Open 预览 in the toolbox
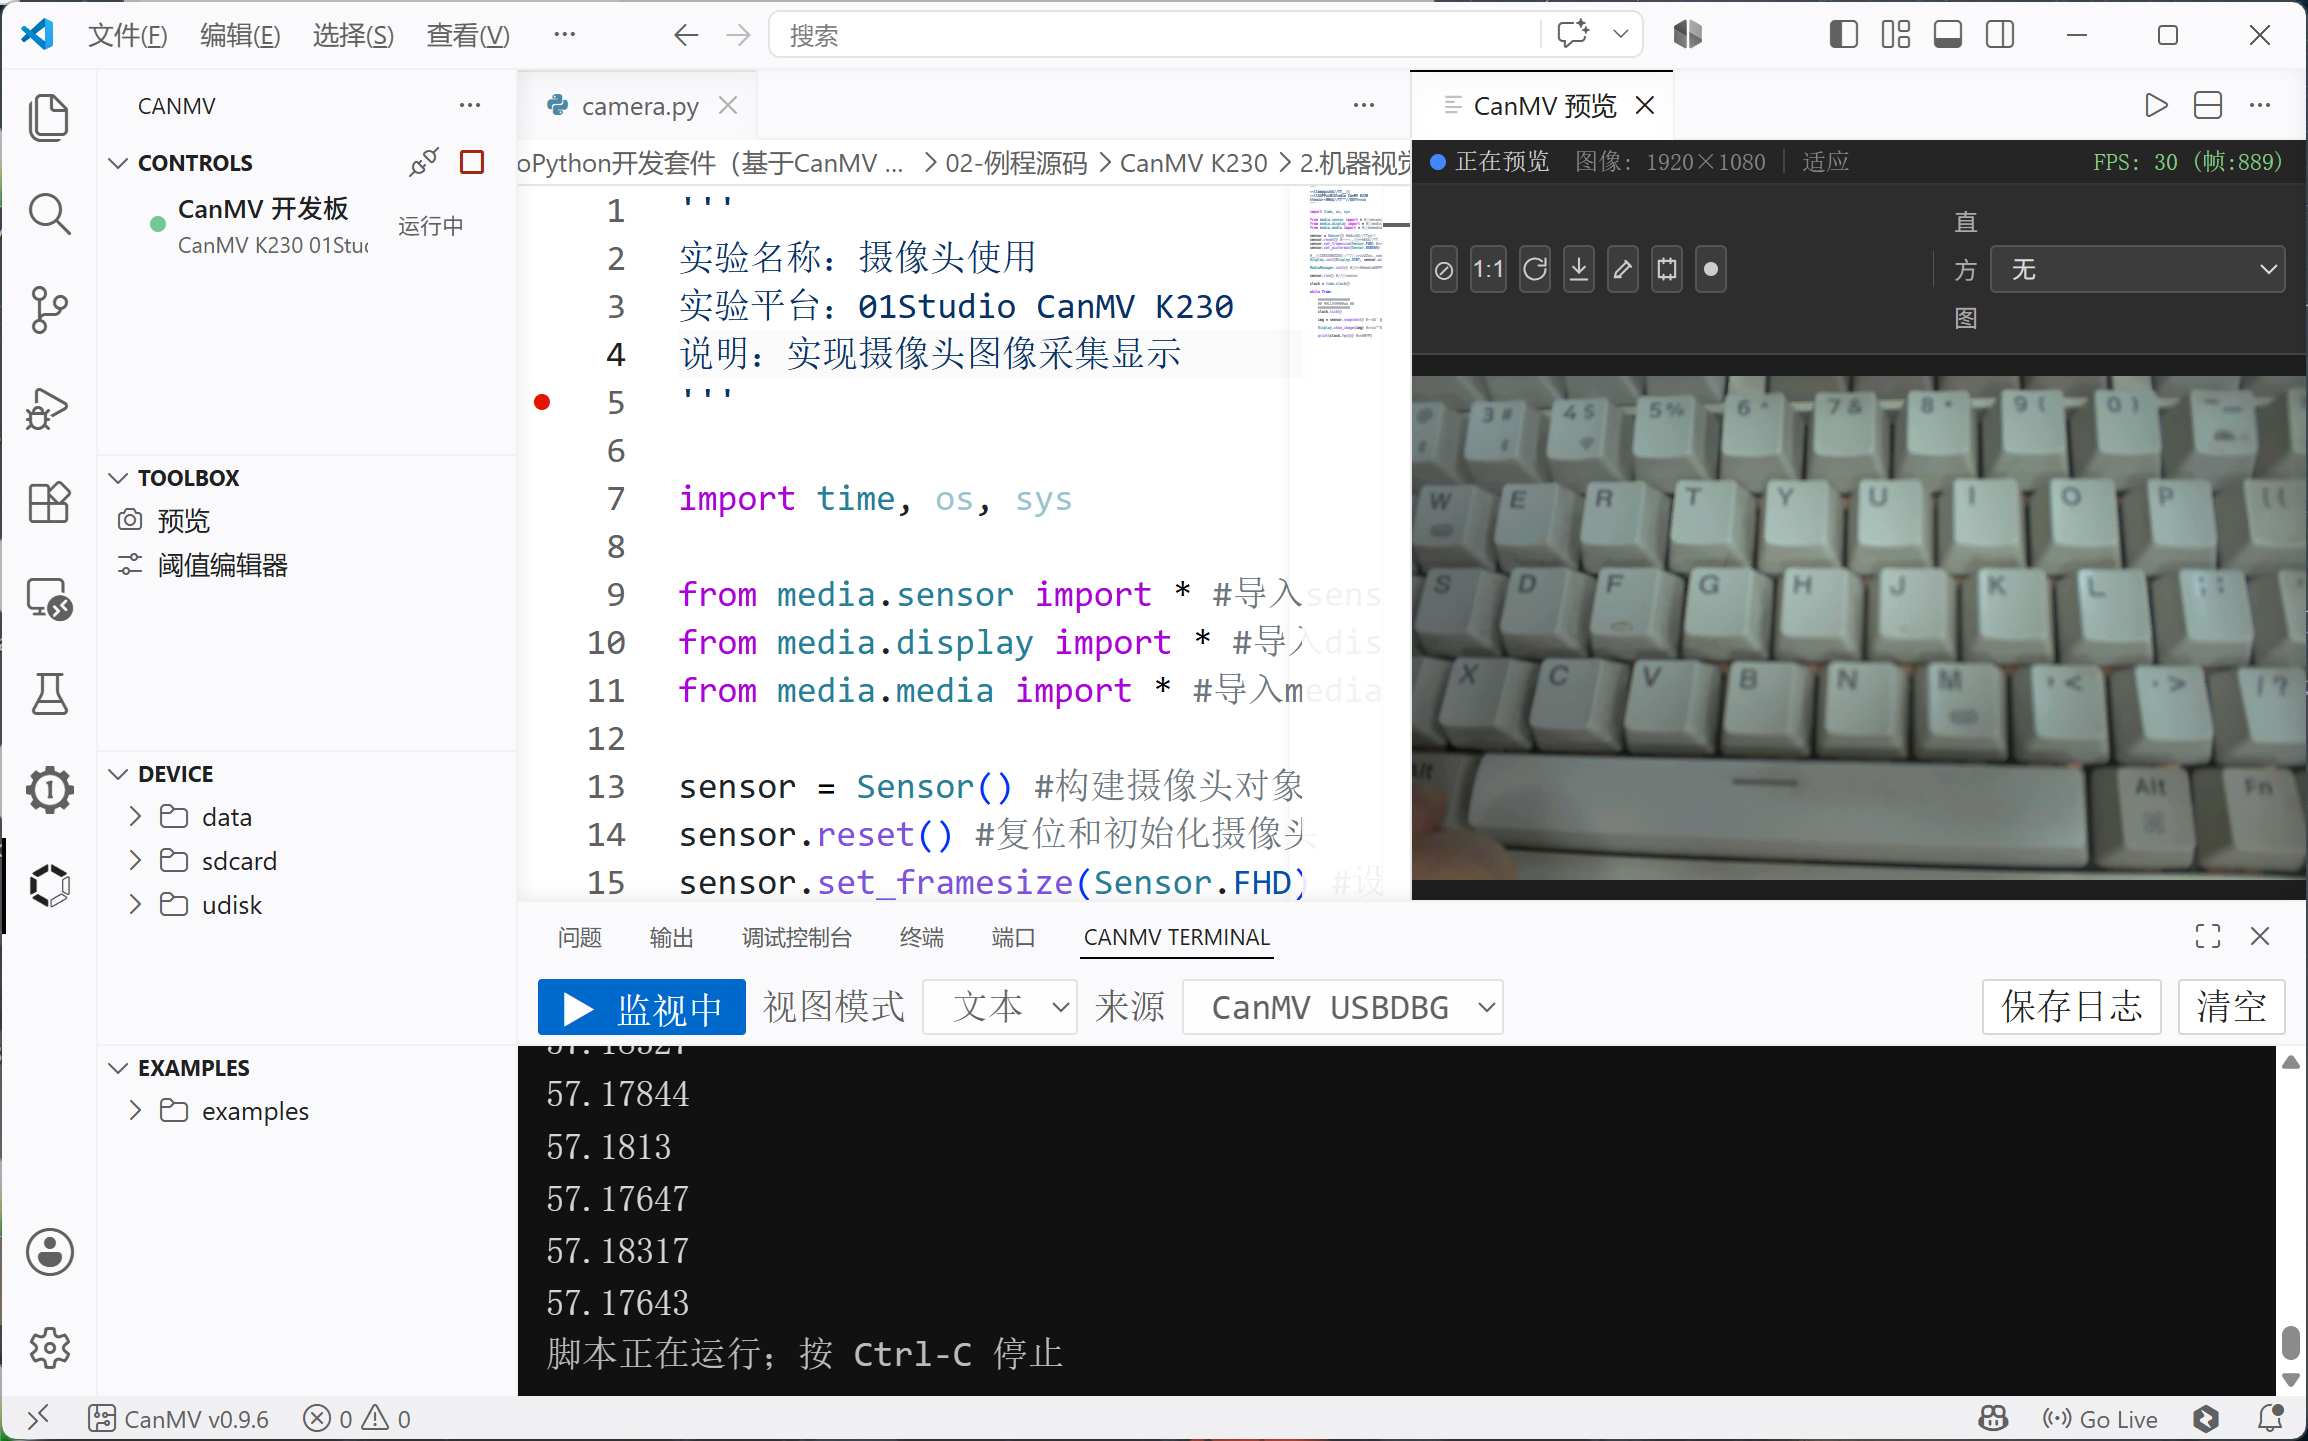Image resolution: width=2308 pixels, height=1441 pixels. [x=184, y=521]
